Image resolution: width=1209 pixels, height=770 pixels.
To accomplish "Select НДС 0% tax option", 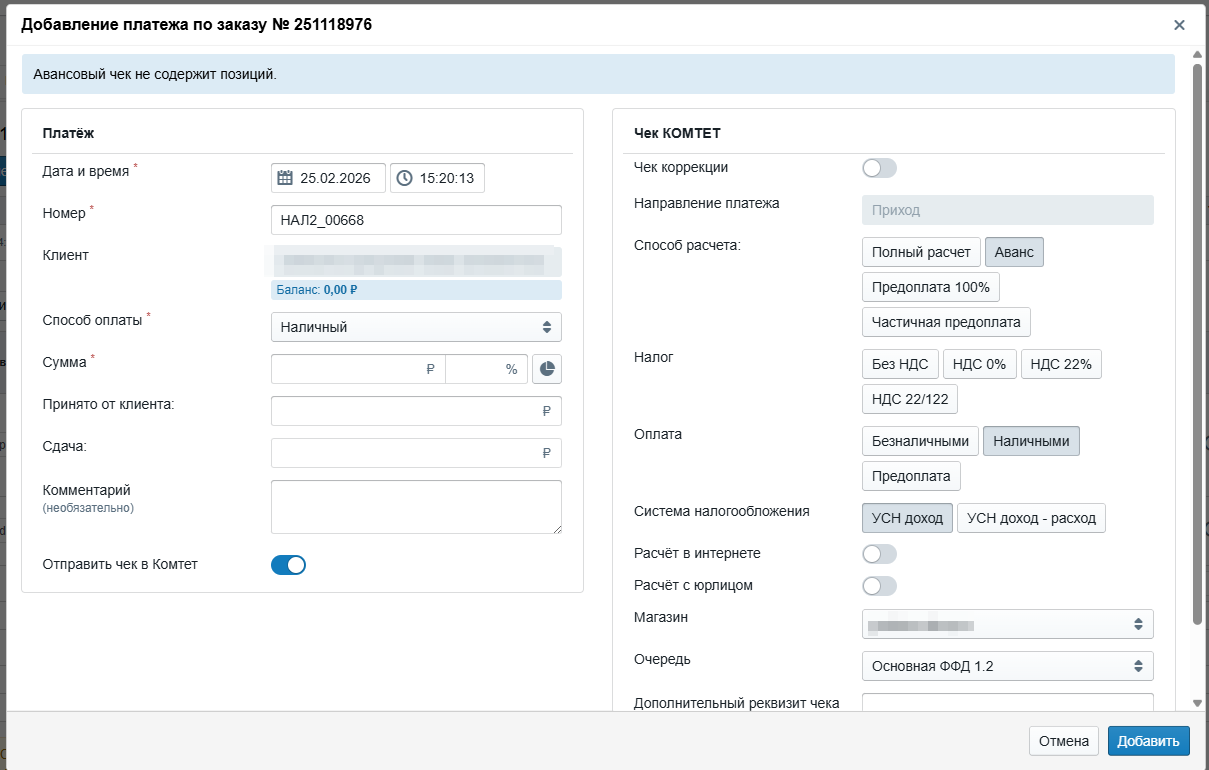I will coord(980,364).
